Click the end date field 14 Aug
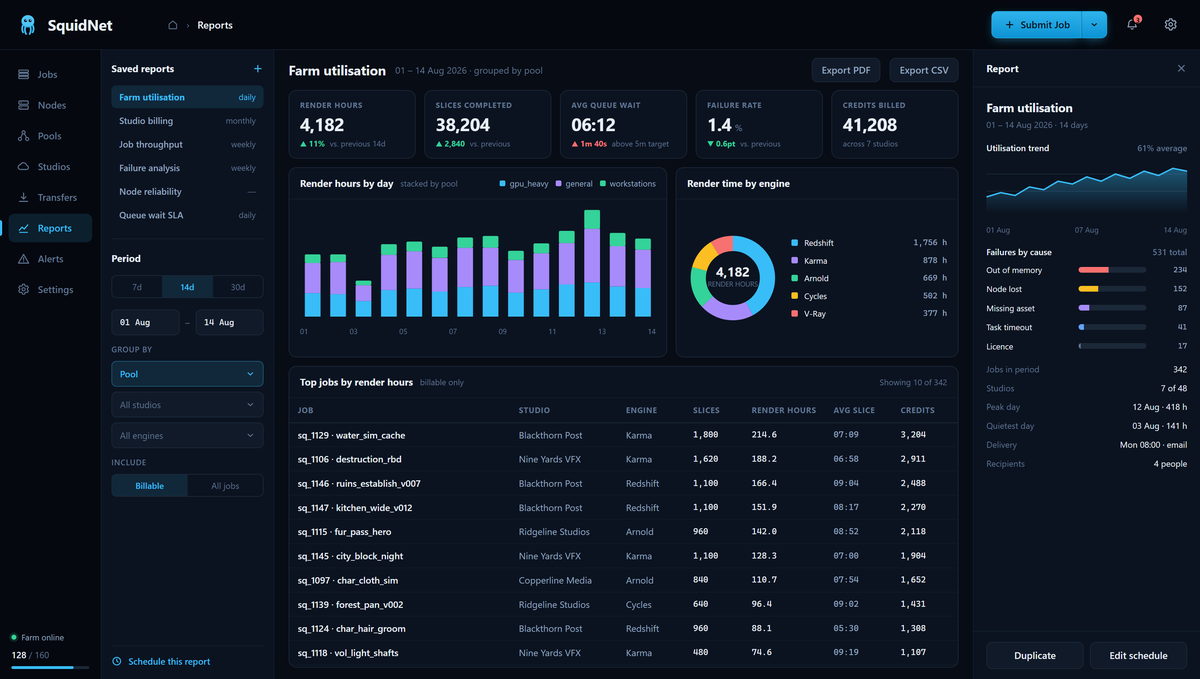1200x679 pixels. [229, 322]
